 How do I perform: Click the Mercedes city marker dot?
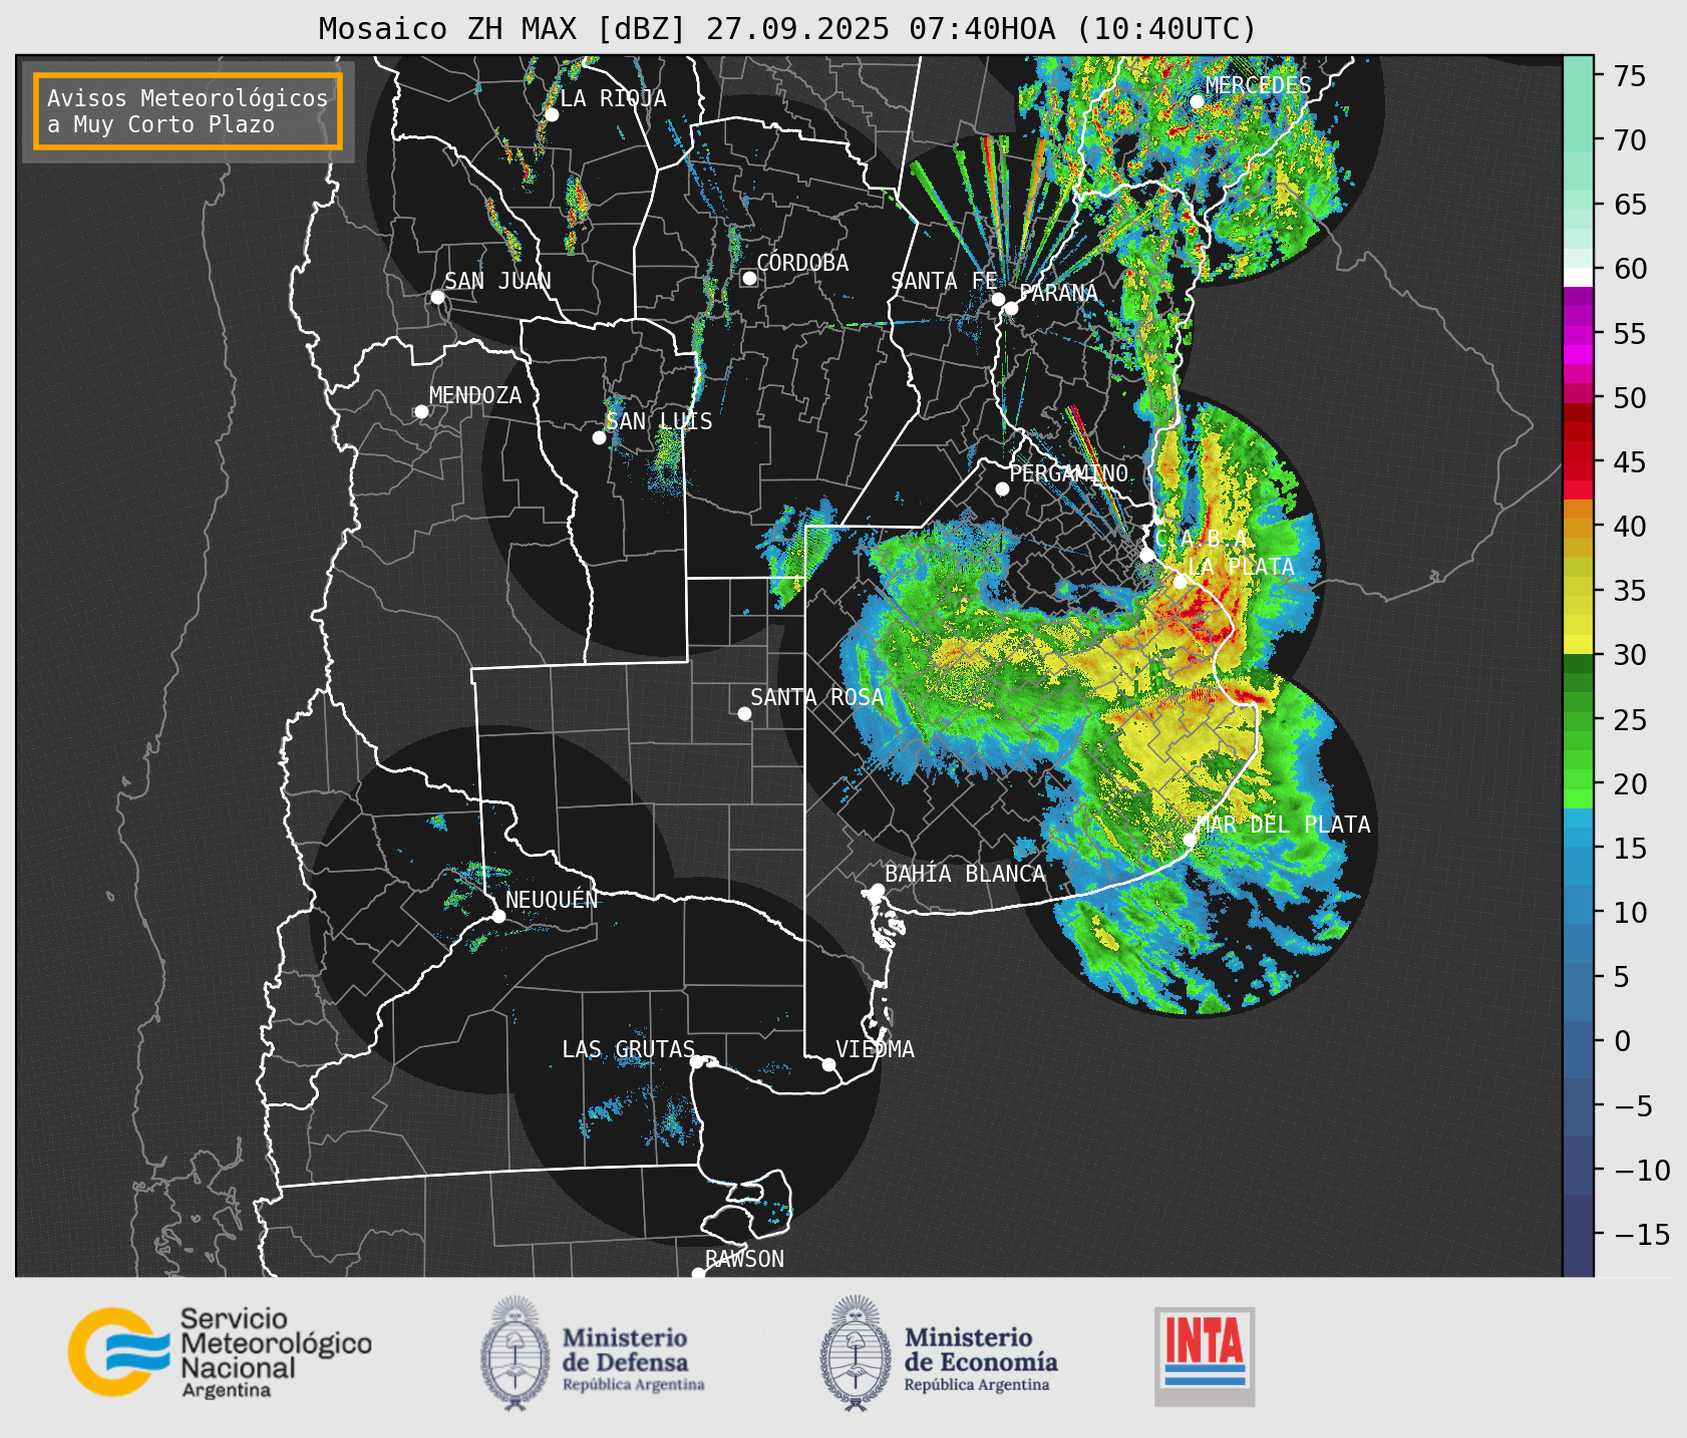(x=1197, y=101)
